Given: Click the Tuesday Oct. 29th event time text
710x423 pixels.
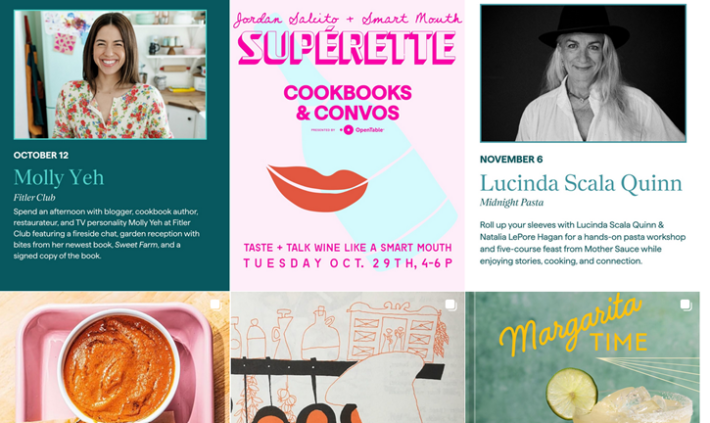Looking at the screenshot, I should click(x=348, y=264).
